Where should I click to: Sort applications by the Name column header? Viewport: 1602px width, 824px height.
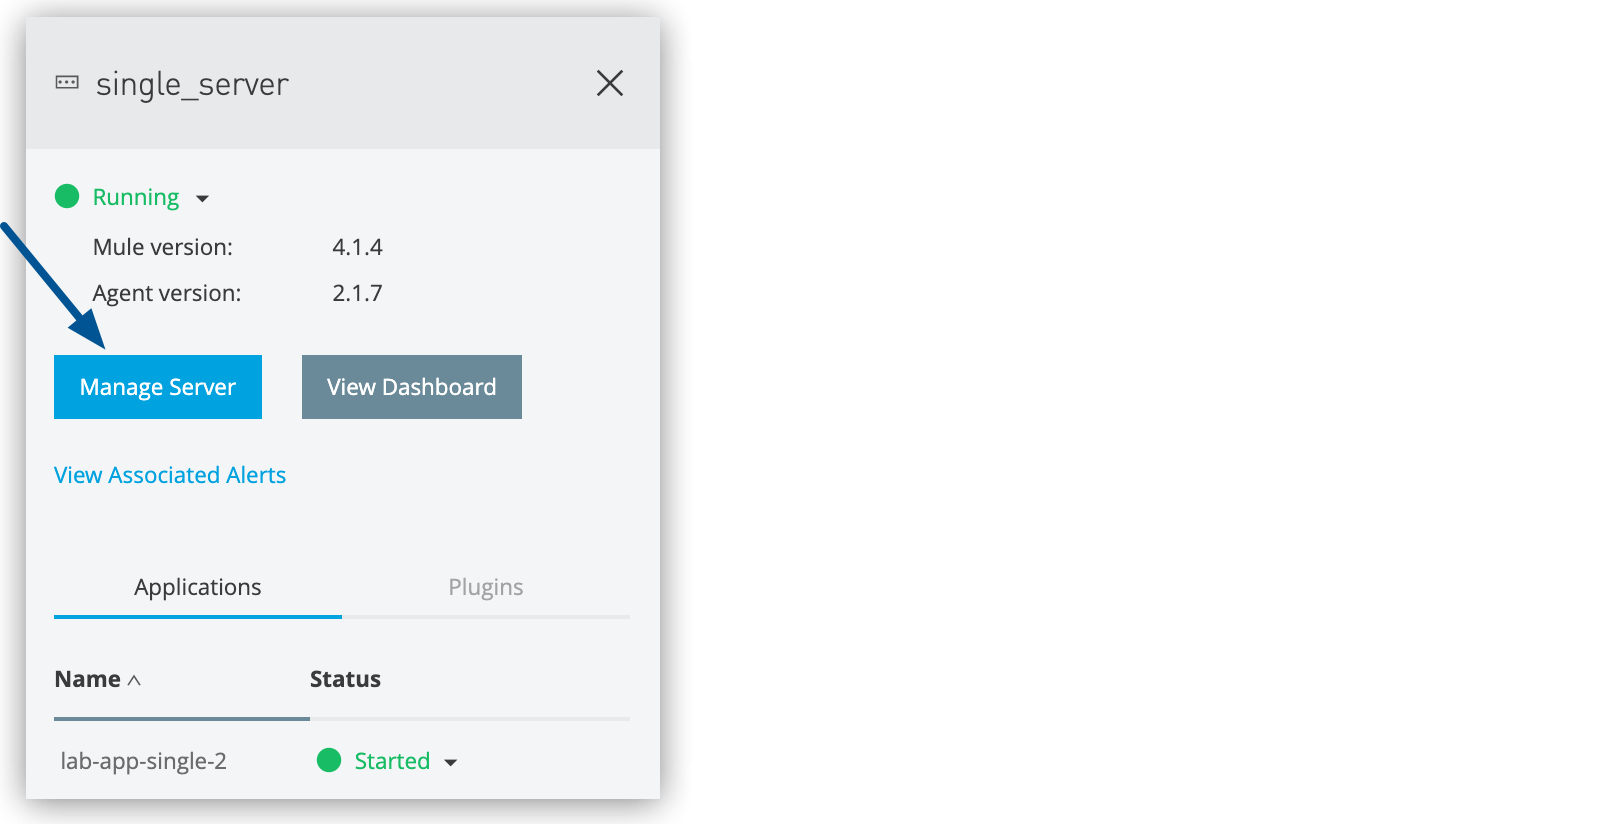[x=86, y=679]
